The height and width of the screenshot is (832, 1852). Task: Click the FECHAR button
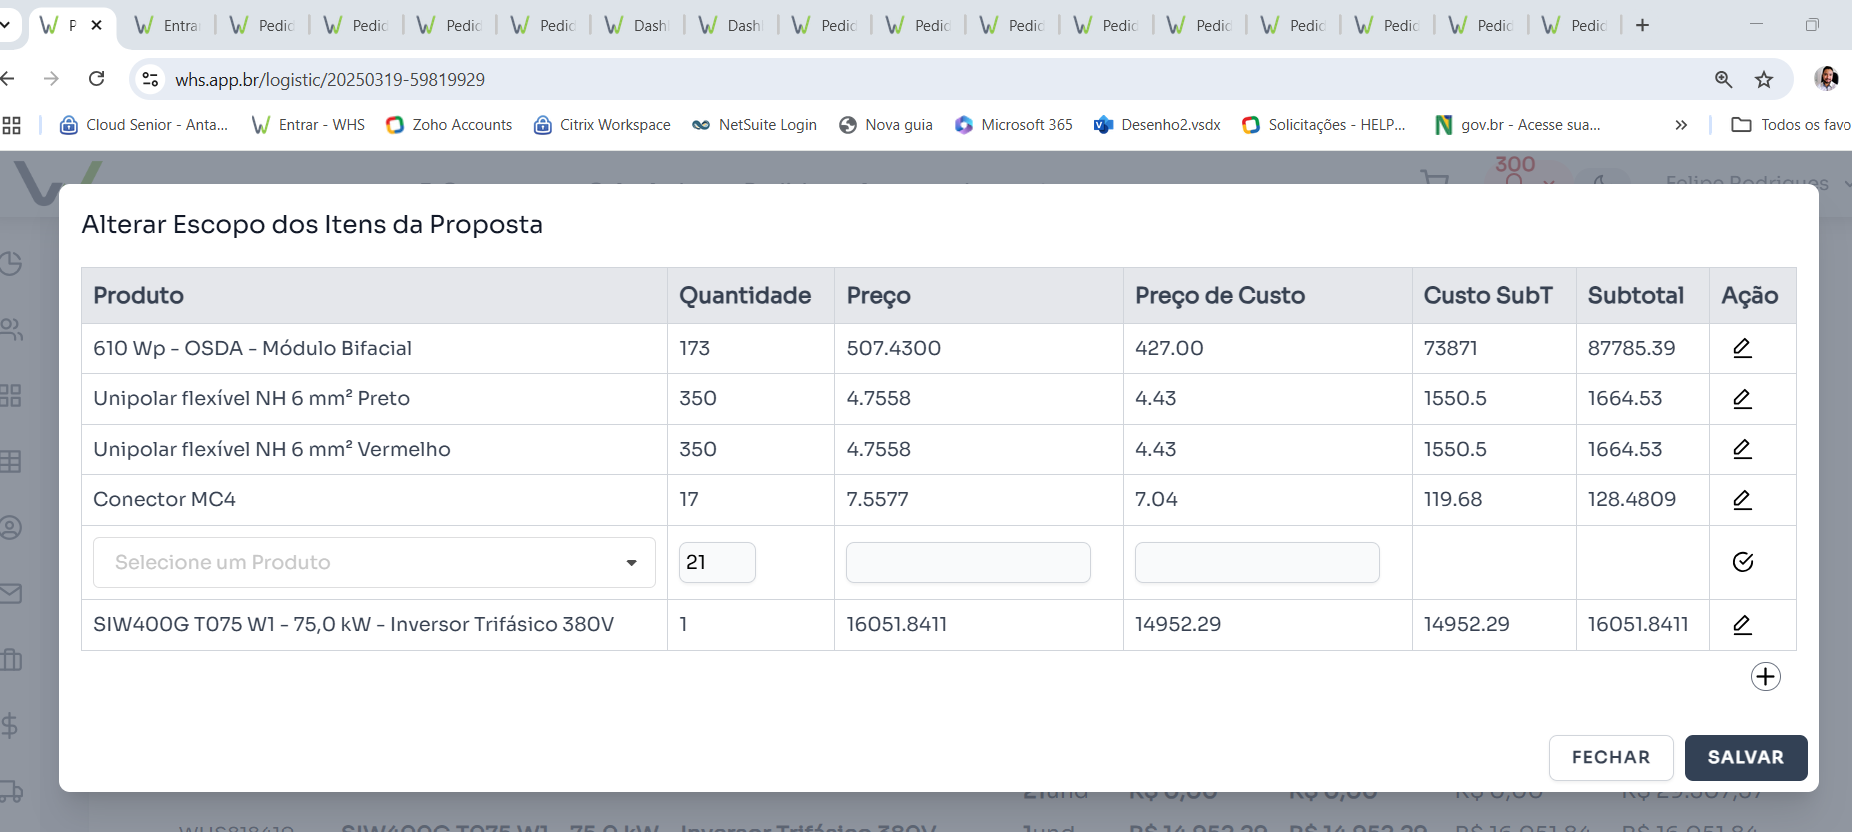1610,758
